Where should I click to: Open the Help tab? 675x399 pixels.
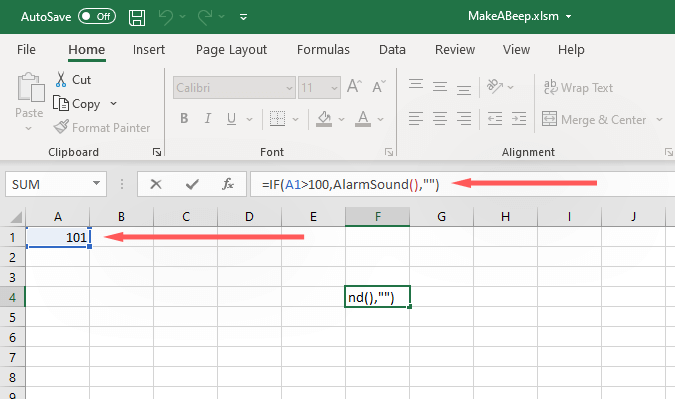click(571, 49)
